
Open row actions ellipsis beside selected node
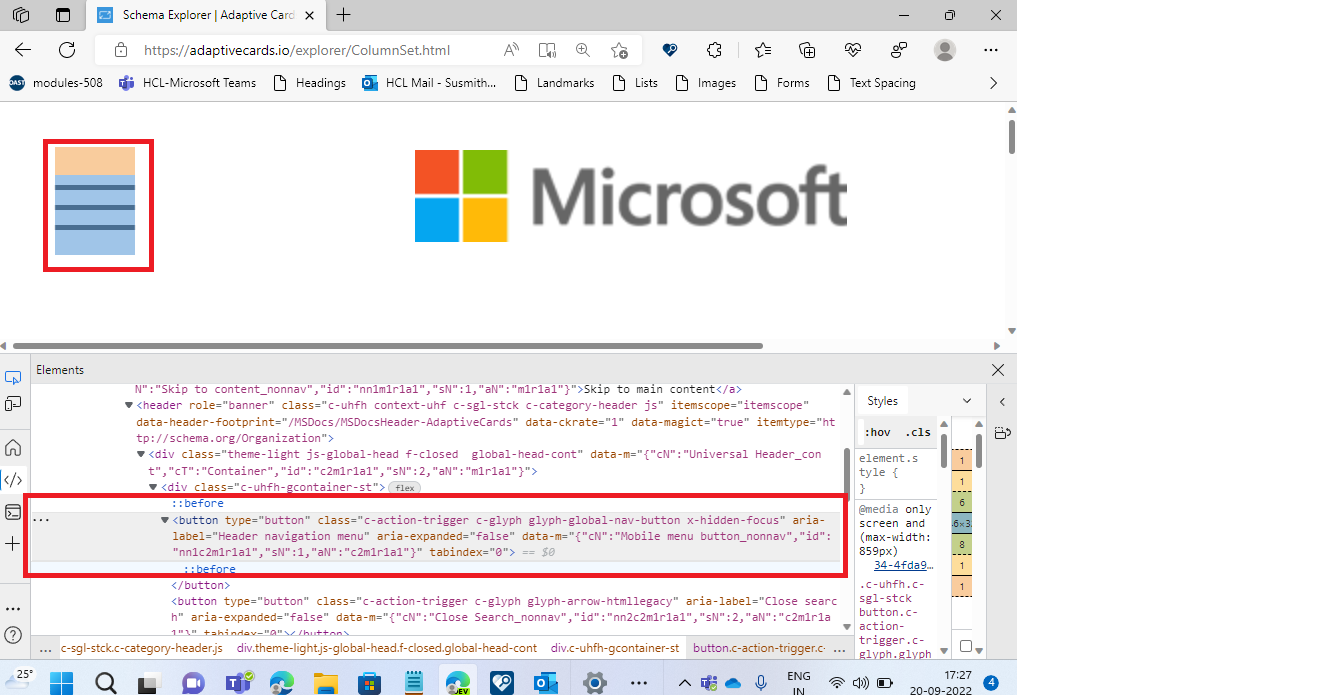click(42, 520)
